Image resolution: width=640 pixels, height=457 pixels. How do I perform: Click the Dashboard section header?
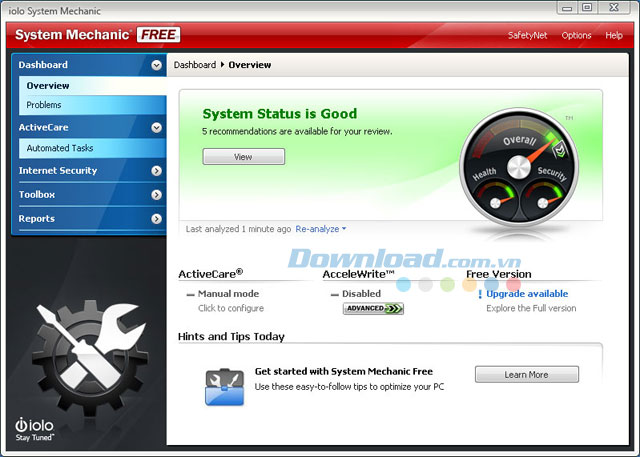pyautogui.click(x=89, y=65)
